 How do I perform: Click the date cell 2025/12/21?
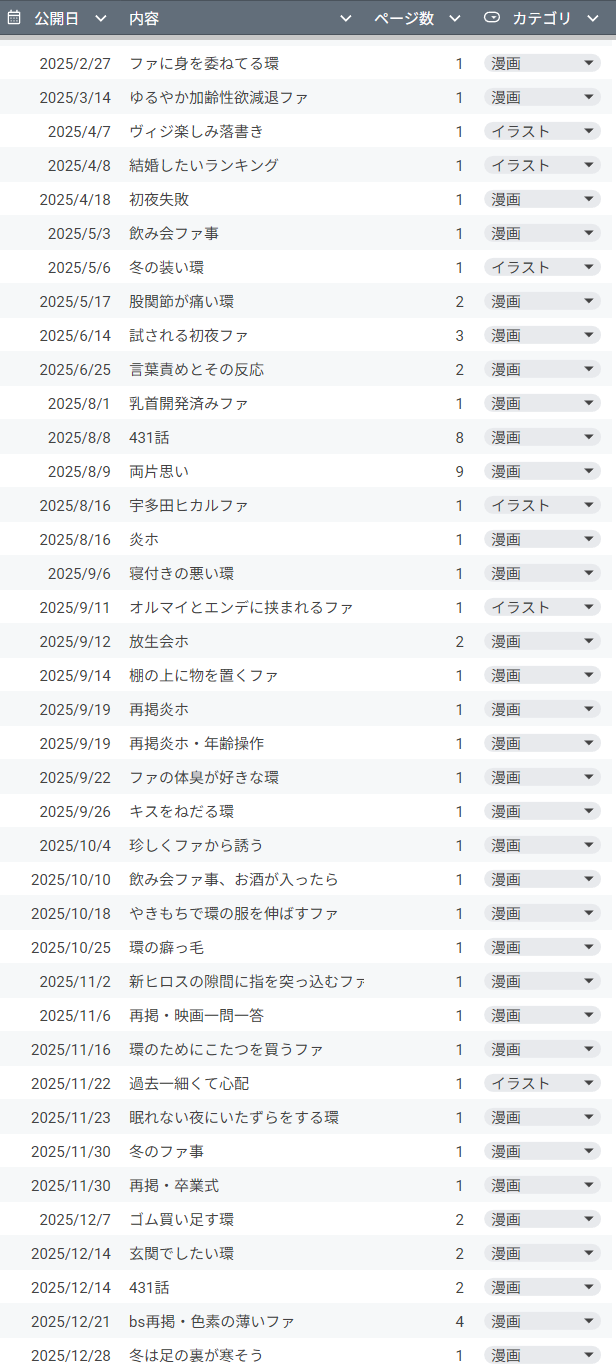click(71, 1321)
